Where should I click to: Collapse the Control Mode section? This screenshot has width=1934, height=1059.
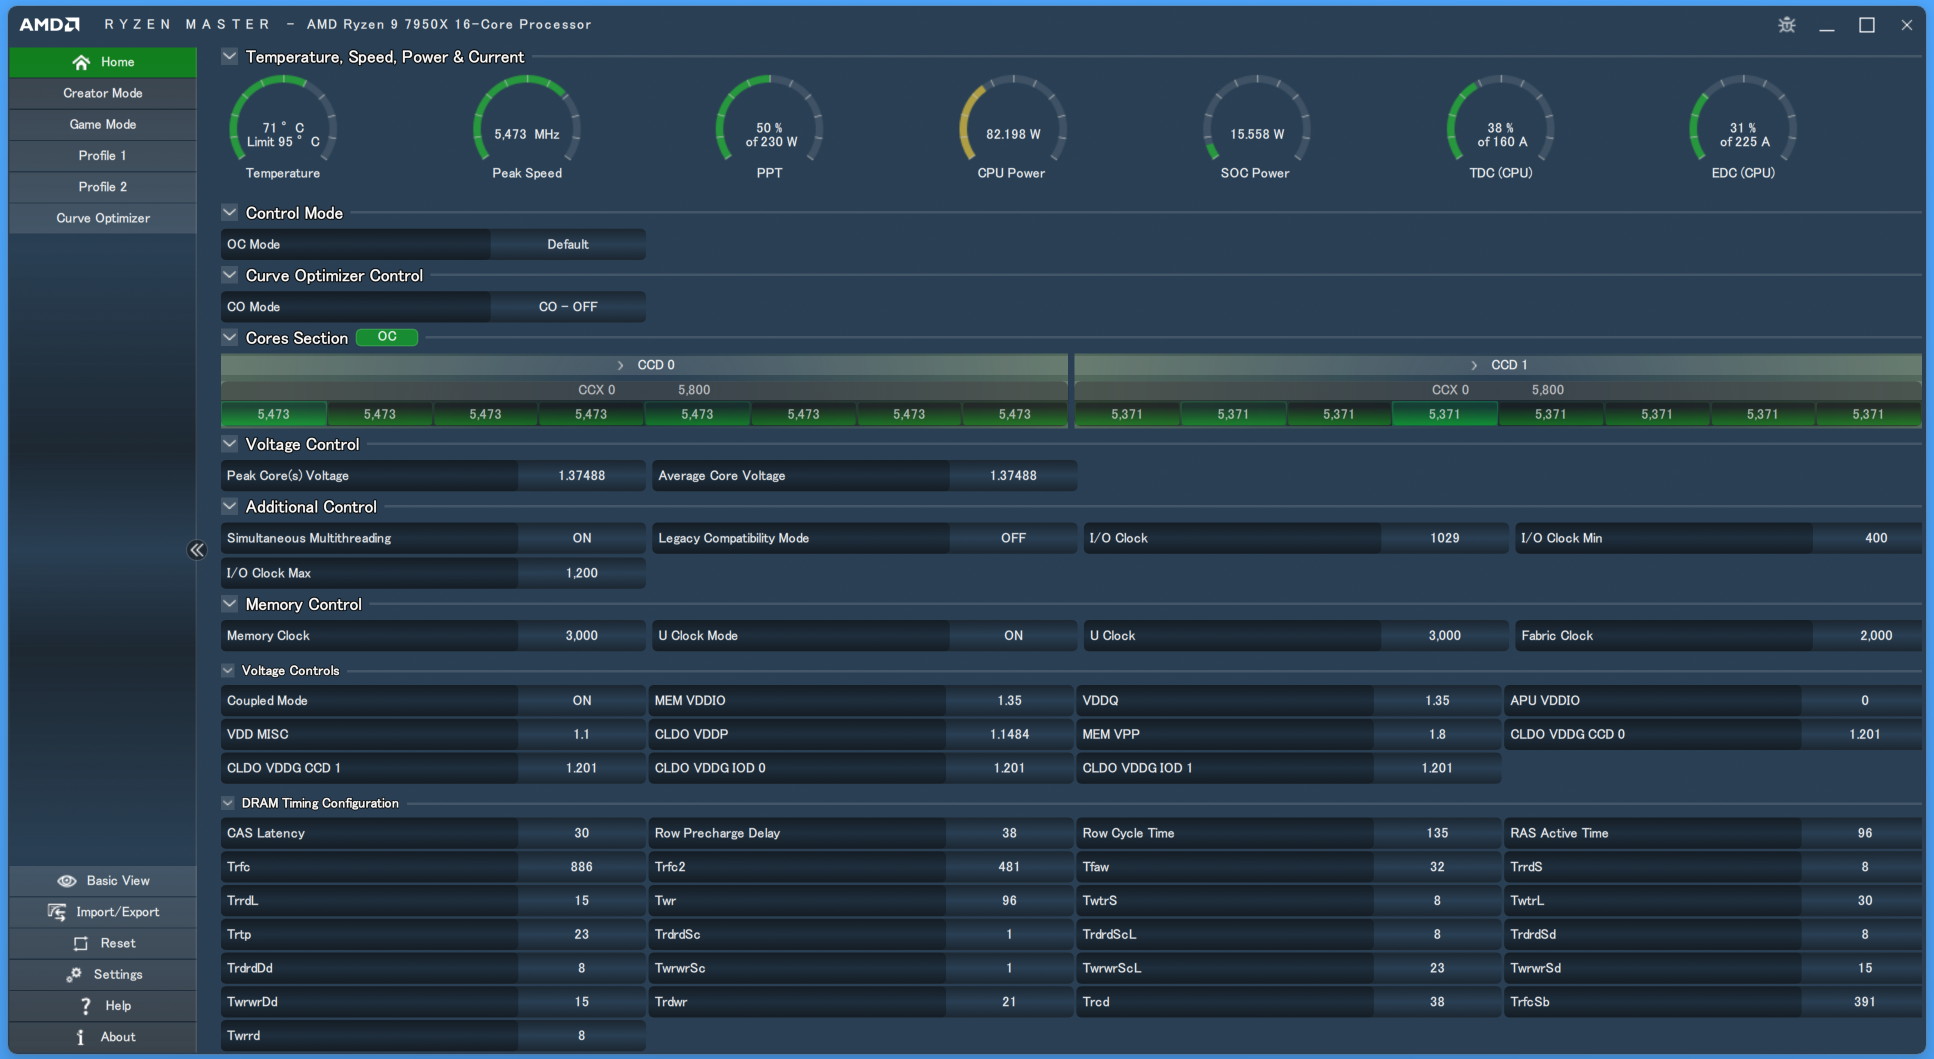[230, 213]
